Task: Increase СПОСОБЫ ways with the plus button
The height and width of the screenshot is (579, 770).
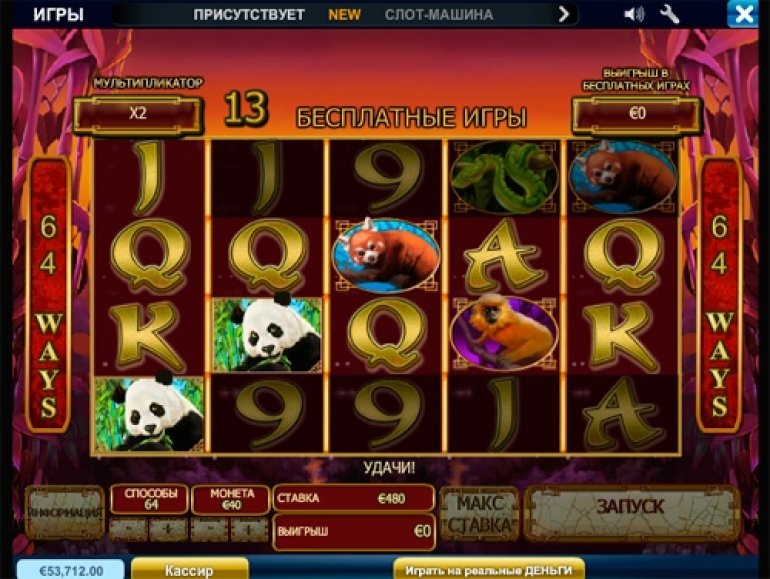Action: click(168, 530)
